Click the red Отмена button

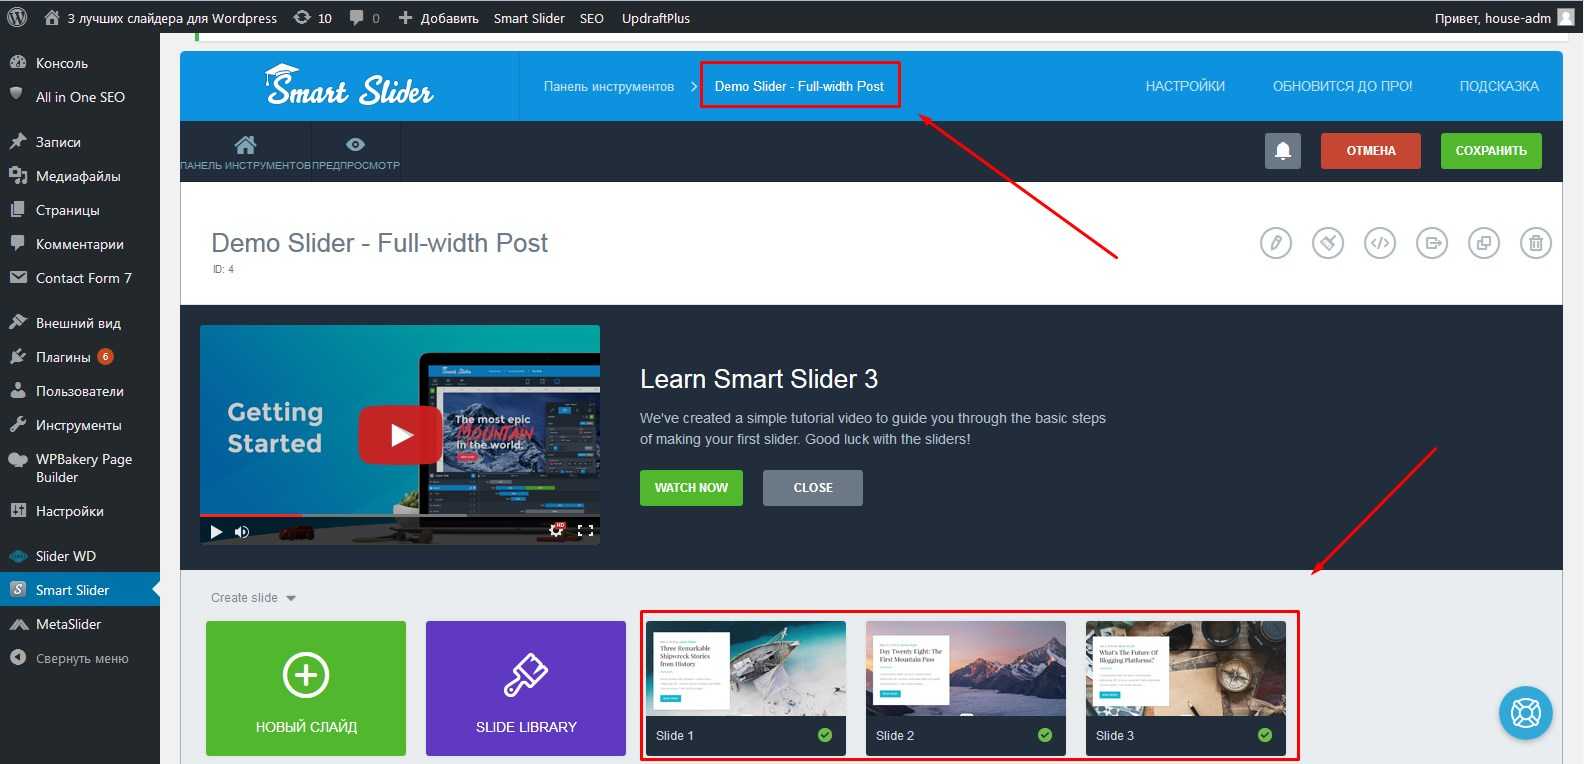(x=1370, y=151)
